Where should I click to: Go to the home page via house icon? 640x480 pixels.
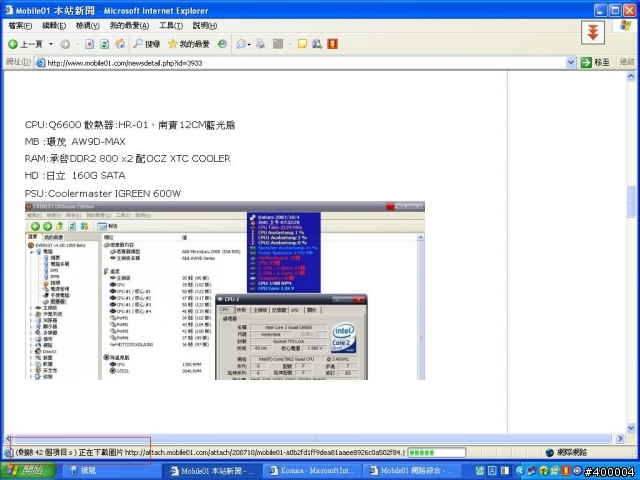120,44
